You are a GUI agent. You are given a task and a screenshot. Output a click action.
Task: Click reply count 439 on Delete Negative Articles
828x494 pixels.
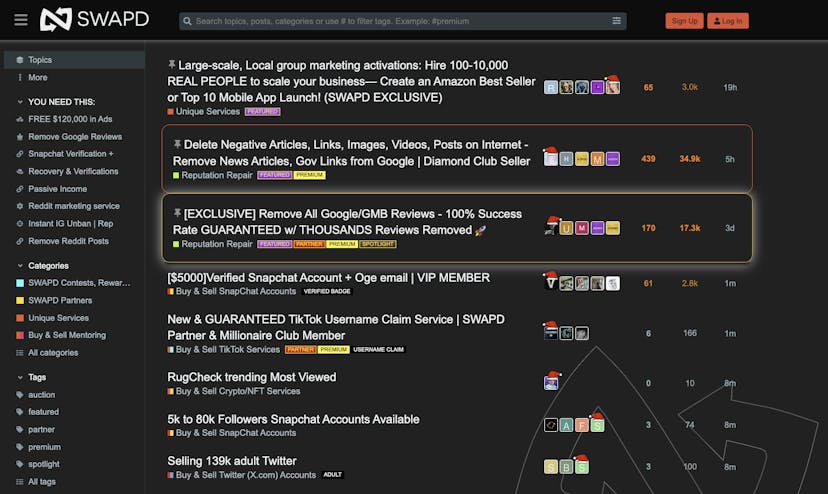[648, 159]
